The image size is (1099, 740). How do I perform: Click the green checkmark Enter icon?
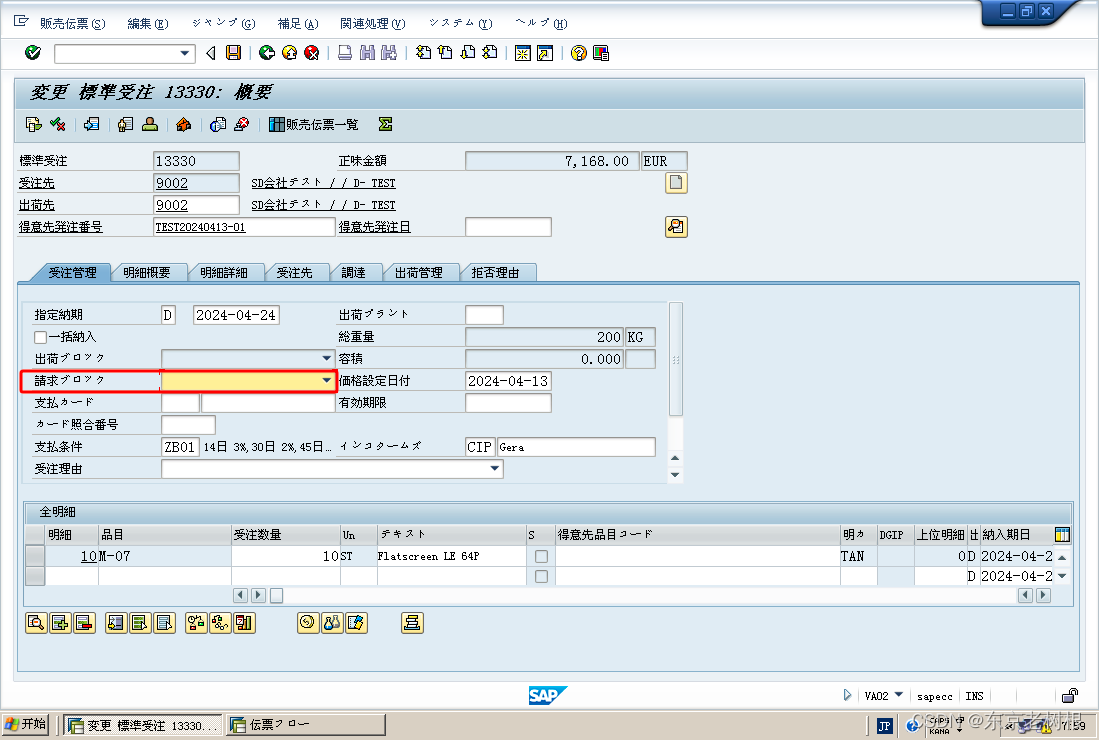[x=32, y=53]
